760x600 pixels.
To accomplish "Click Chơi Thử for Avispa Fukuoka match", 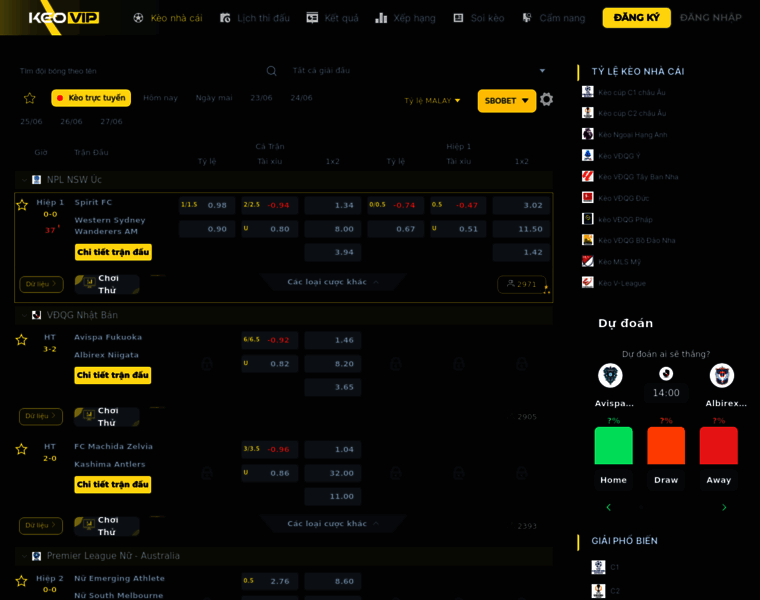I will [107, 417].
